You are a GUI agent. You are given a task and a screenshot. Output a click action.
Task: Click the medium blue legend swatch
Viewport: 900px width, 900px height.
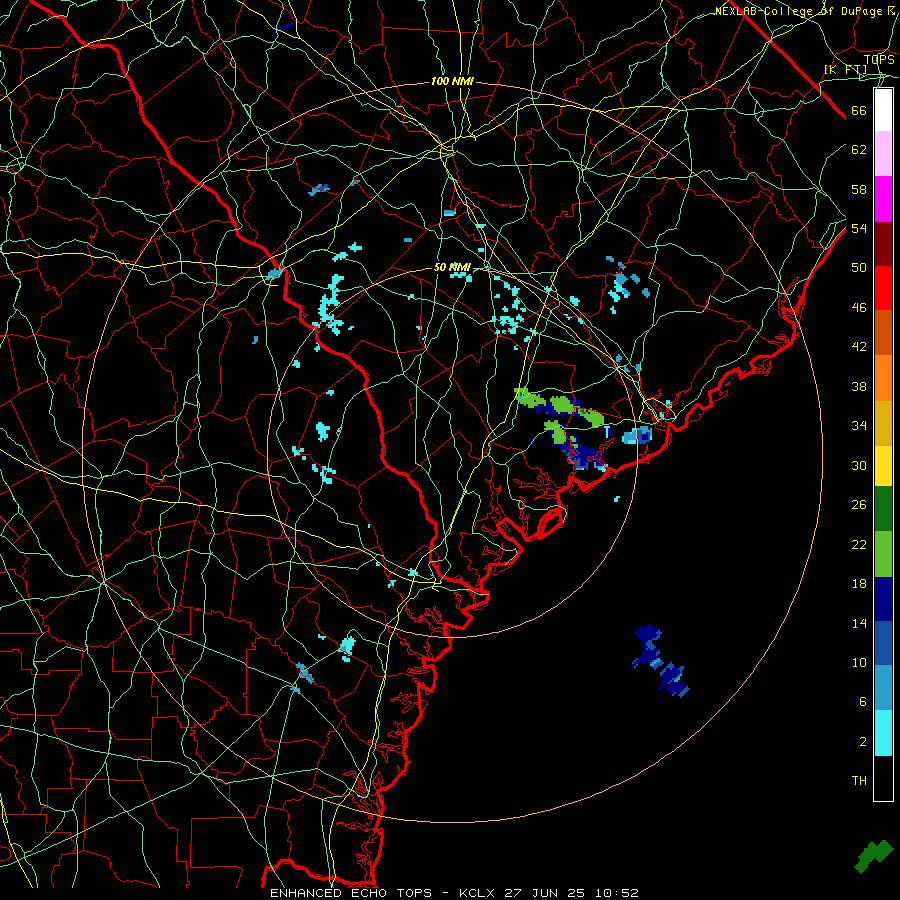[x=883, y=643]
